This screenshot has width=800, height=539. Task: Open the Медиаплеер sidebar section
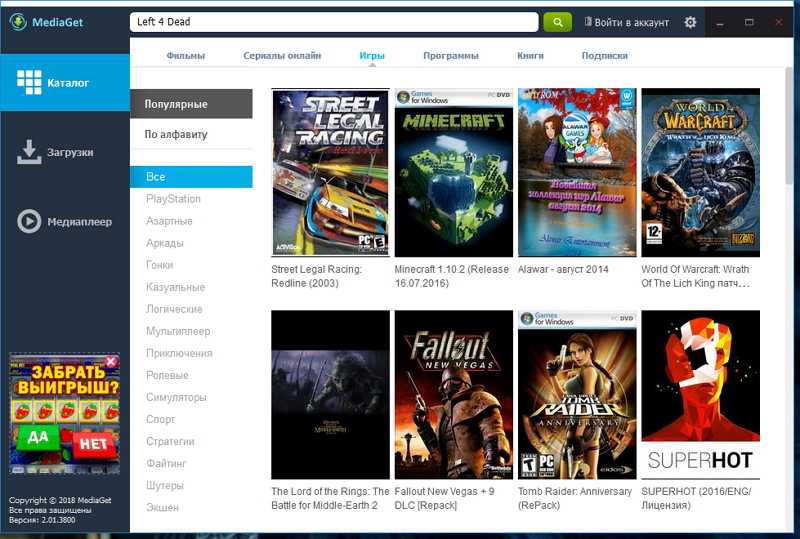point(65,222)
